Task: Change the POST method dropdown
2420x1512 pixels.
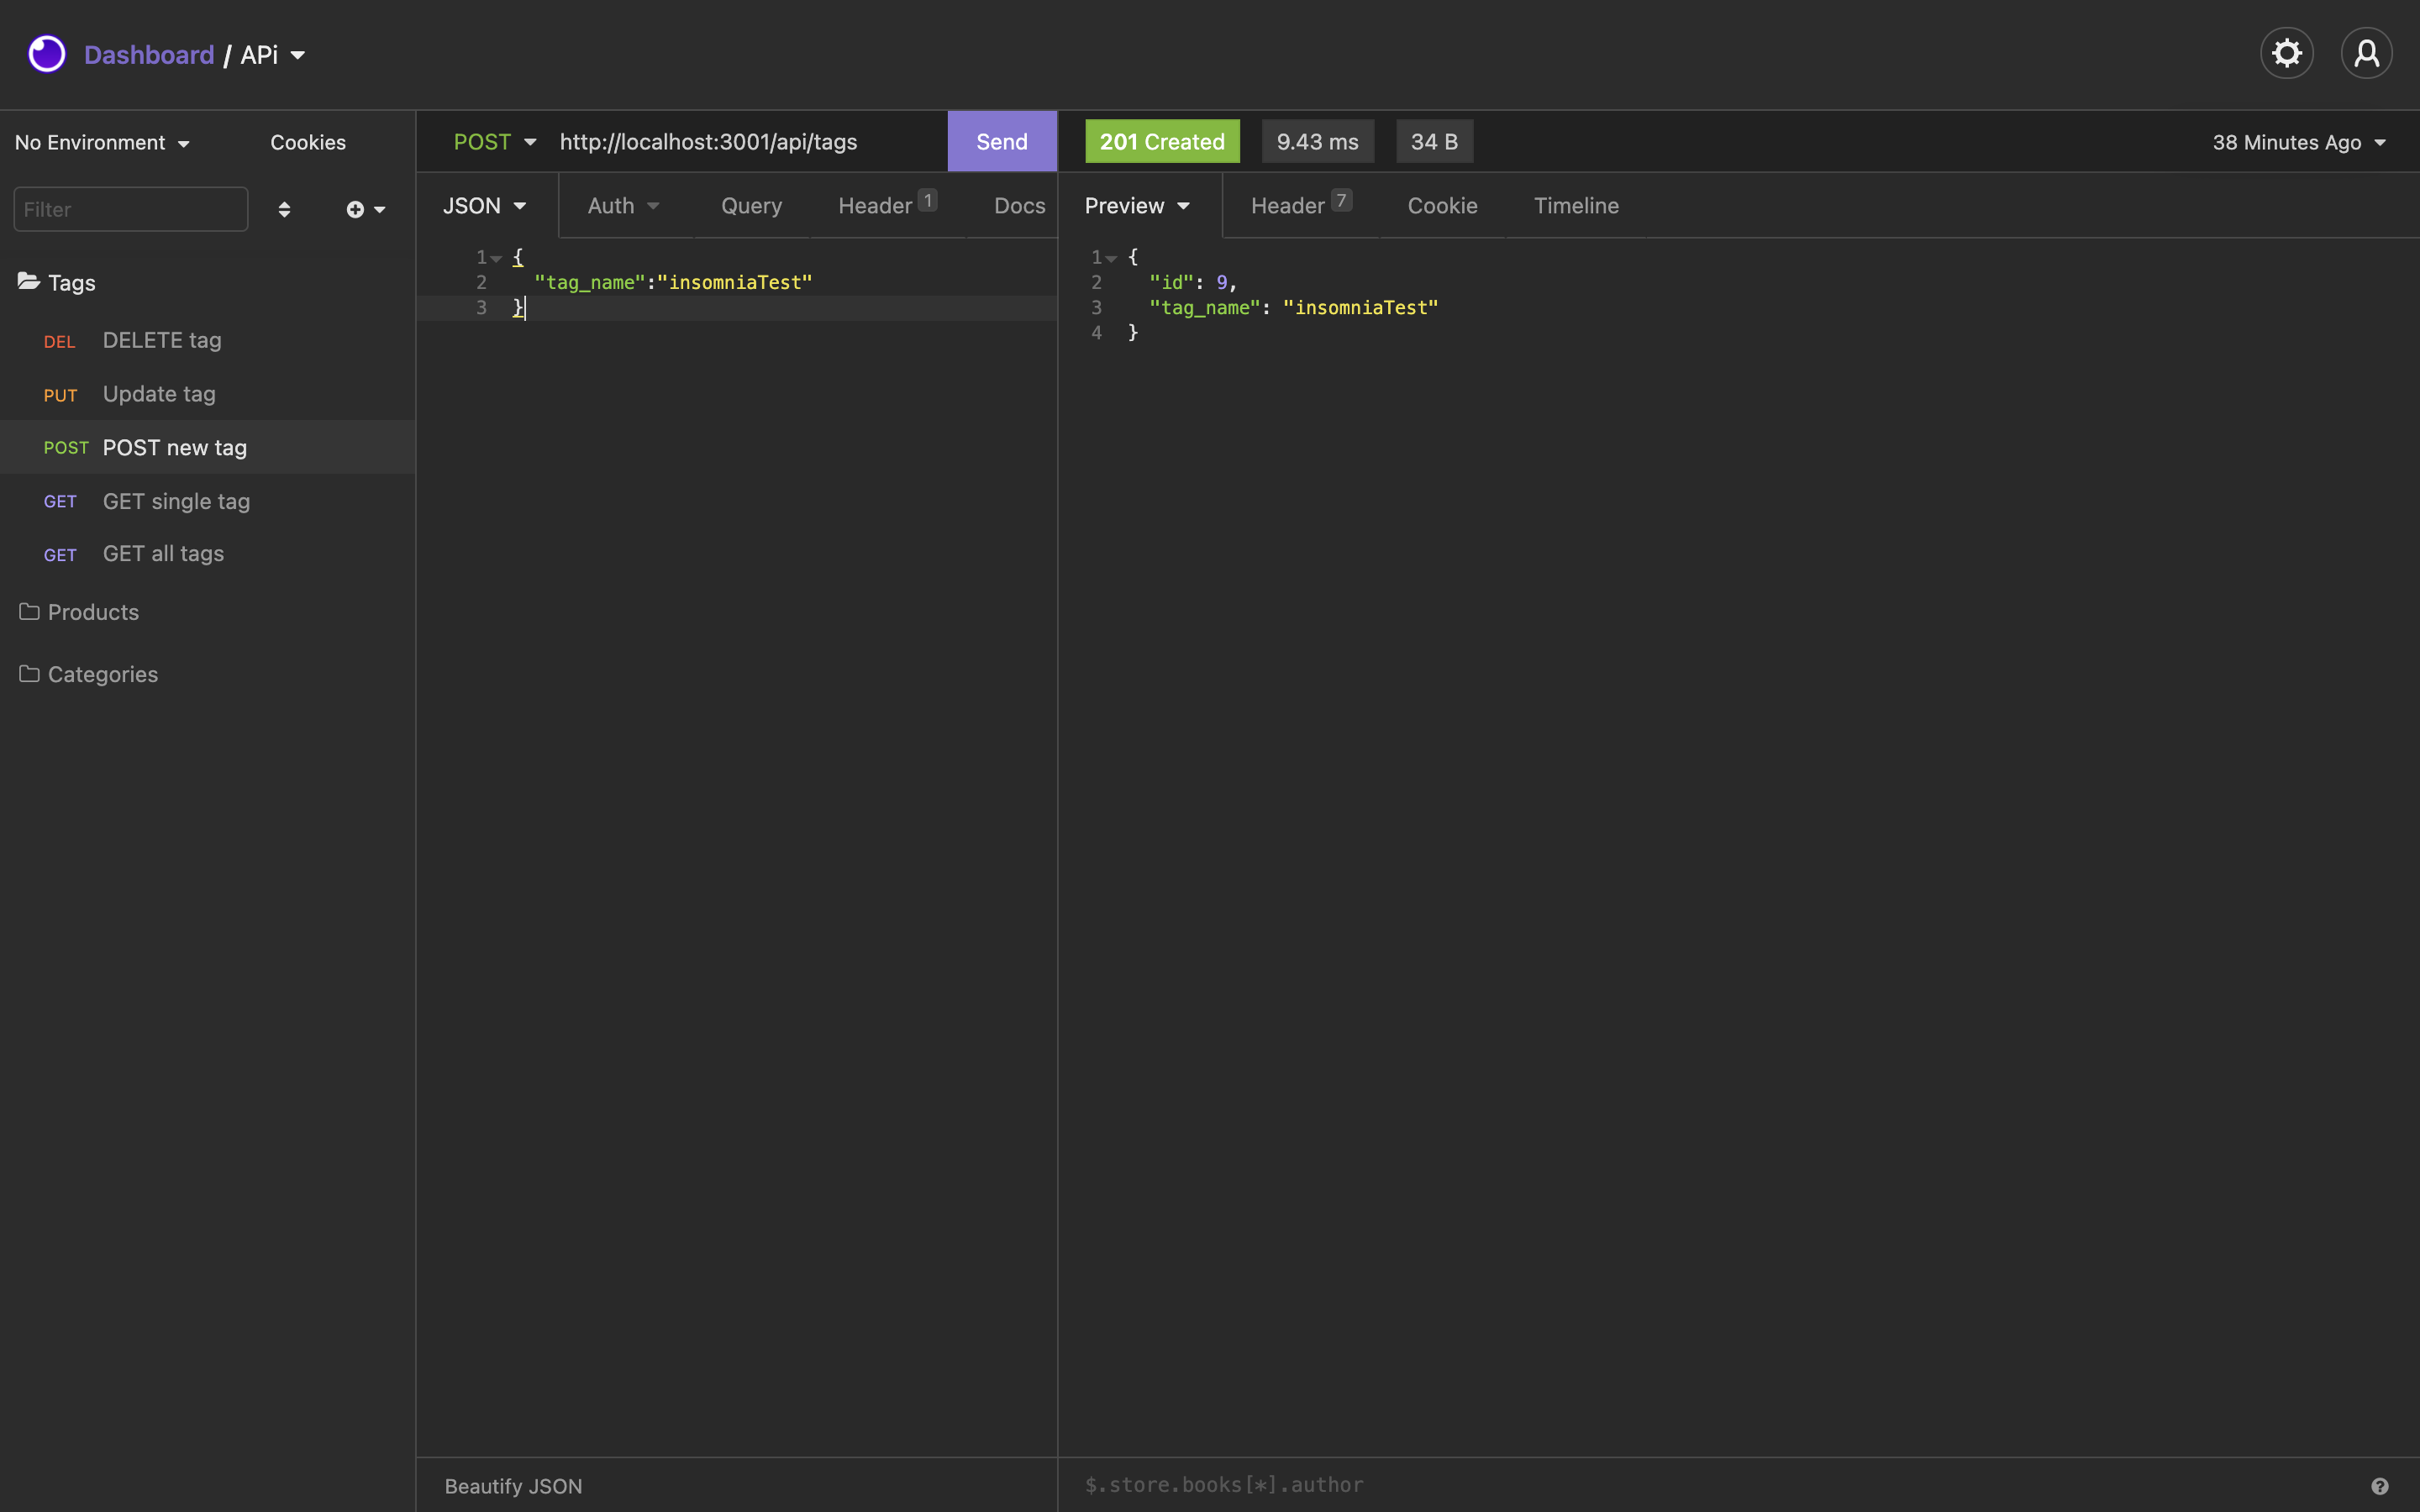Action: 495,142
